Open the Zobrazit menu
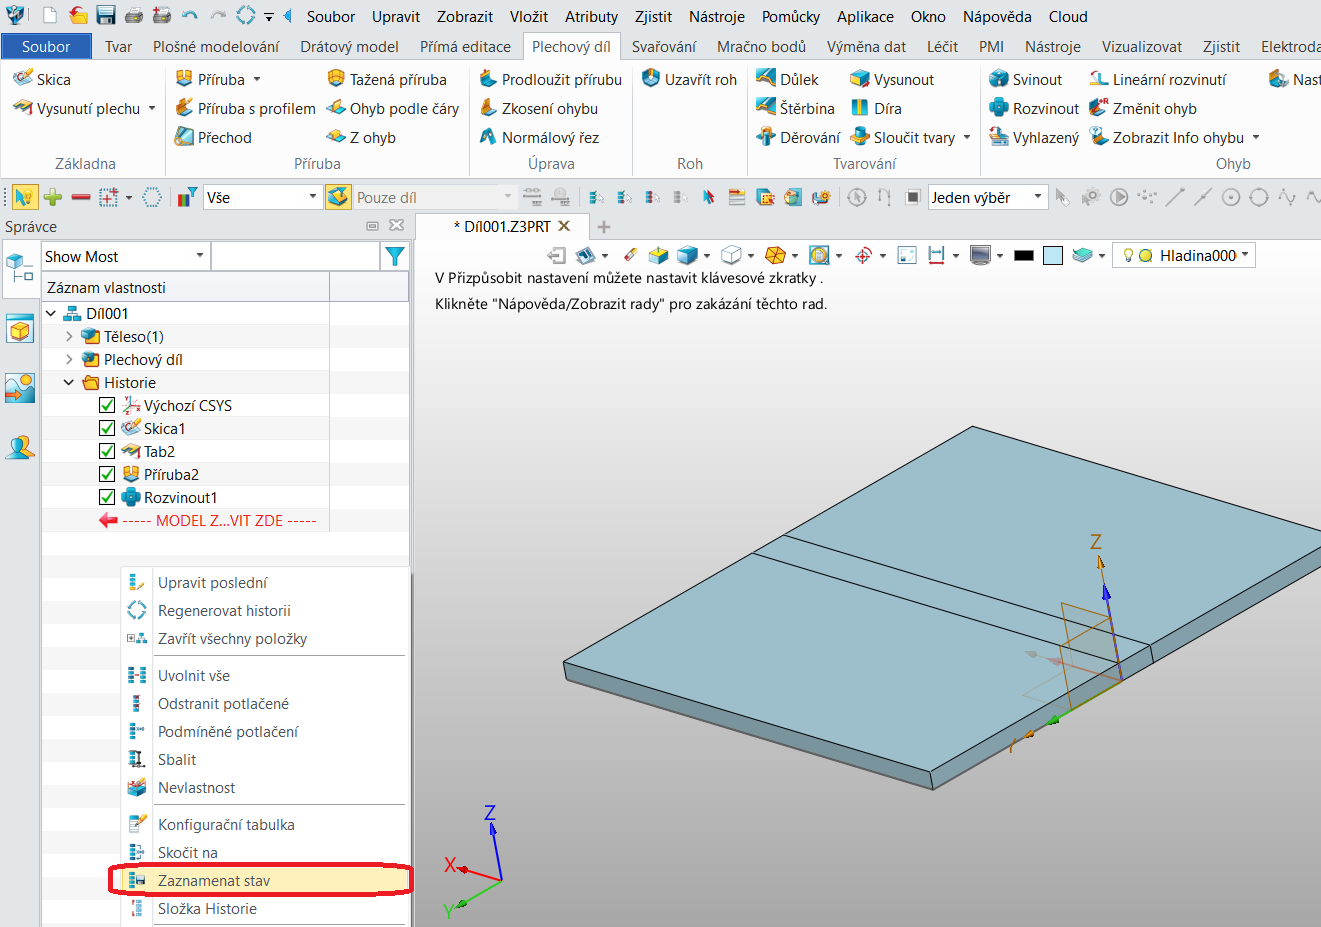The image size is (1321, 927). pos(465,16)
